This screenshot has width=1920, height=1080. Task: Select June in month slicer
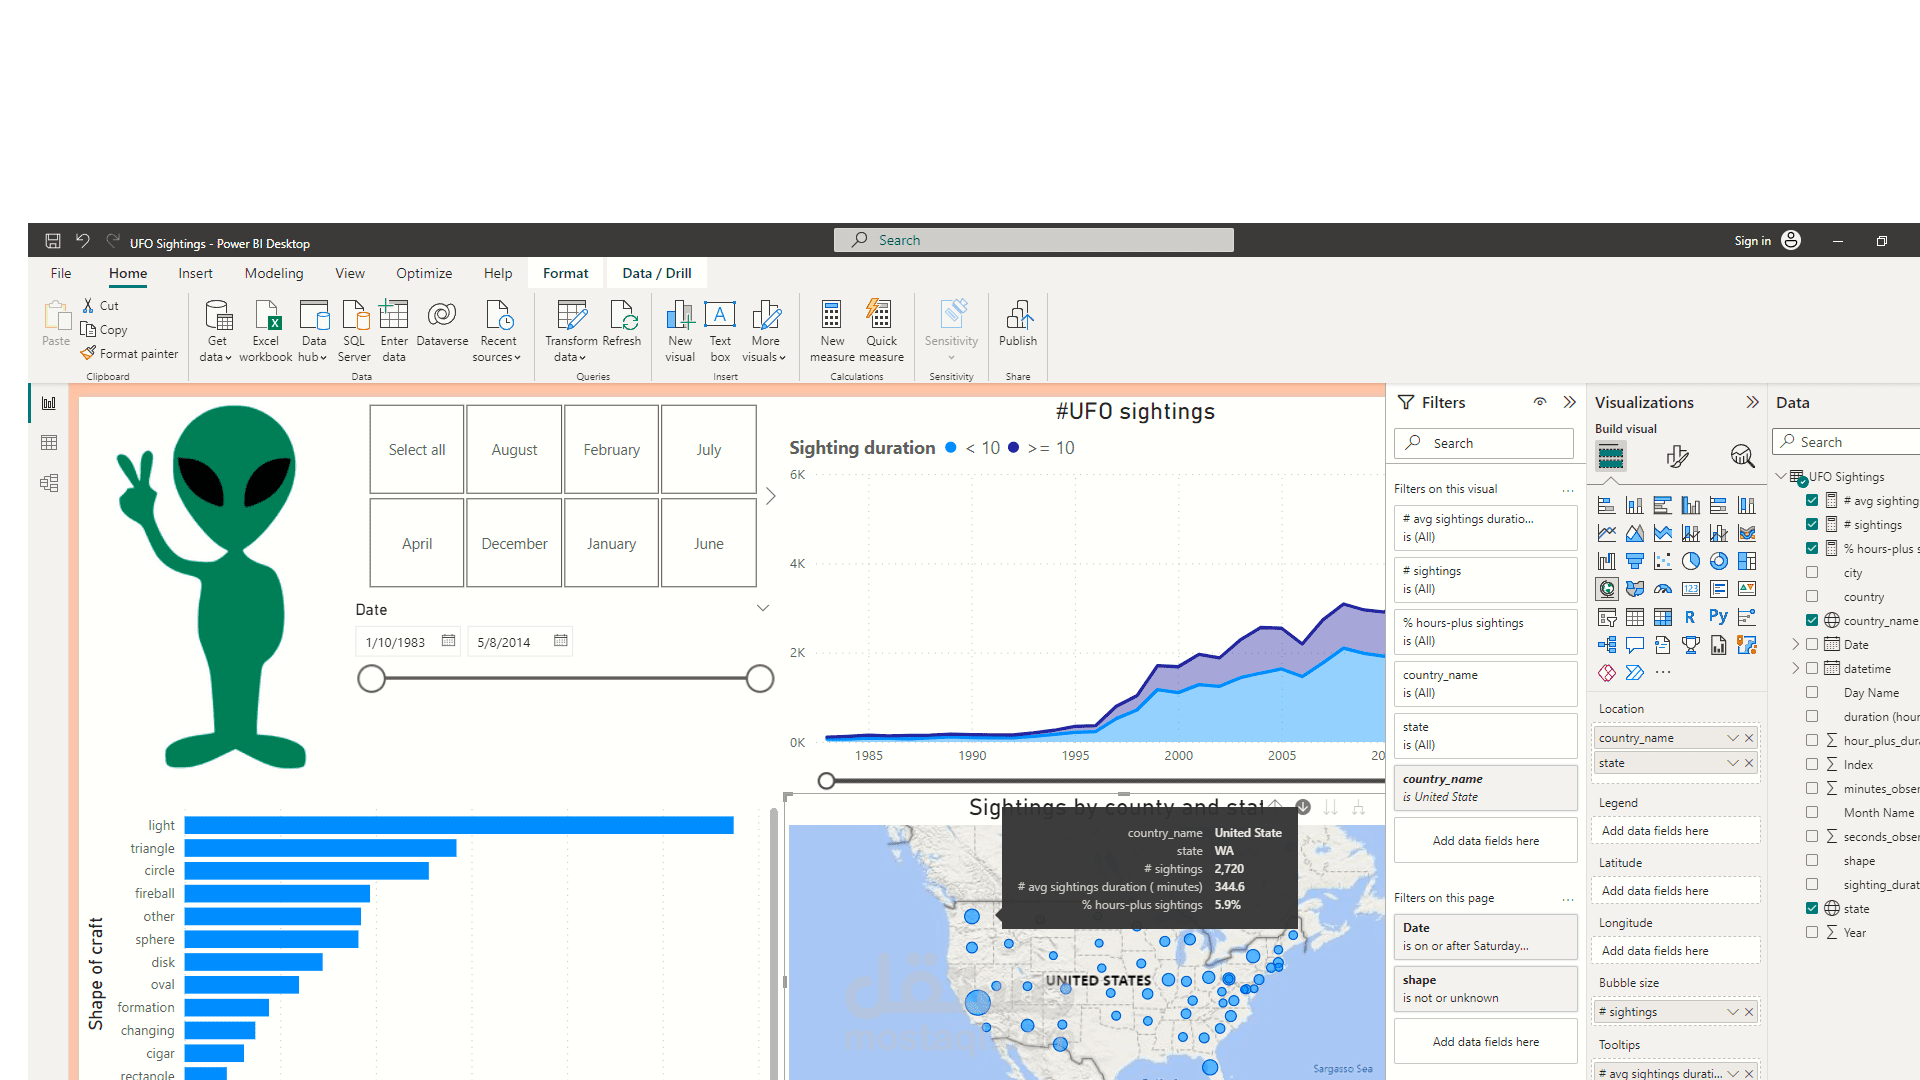coord(709,543)
